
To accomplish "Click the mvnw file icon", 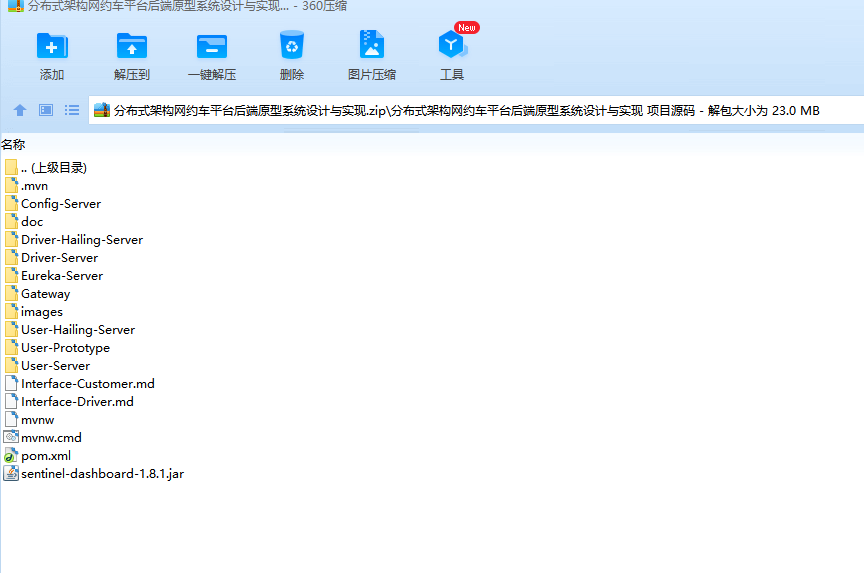I will [x=11, y=419].
